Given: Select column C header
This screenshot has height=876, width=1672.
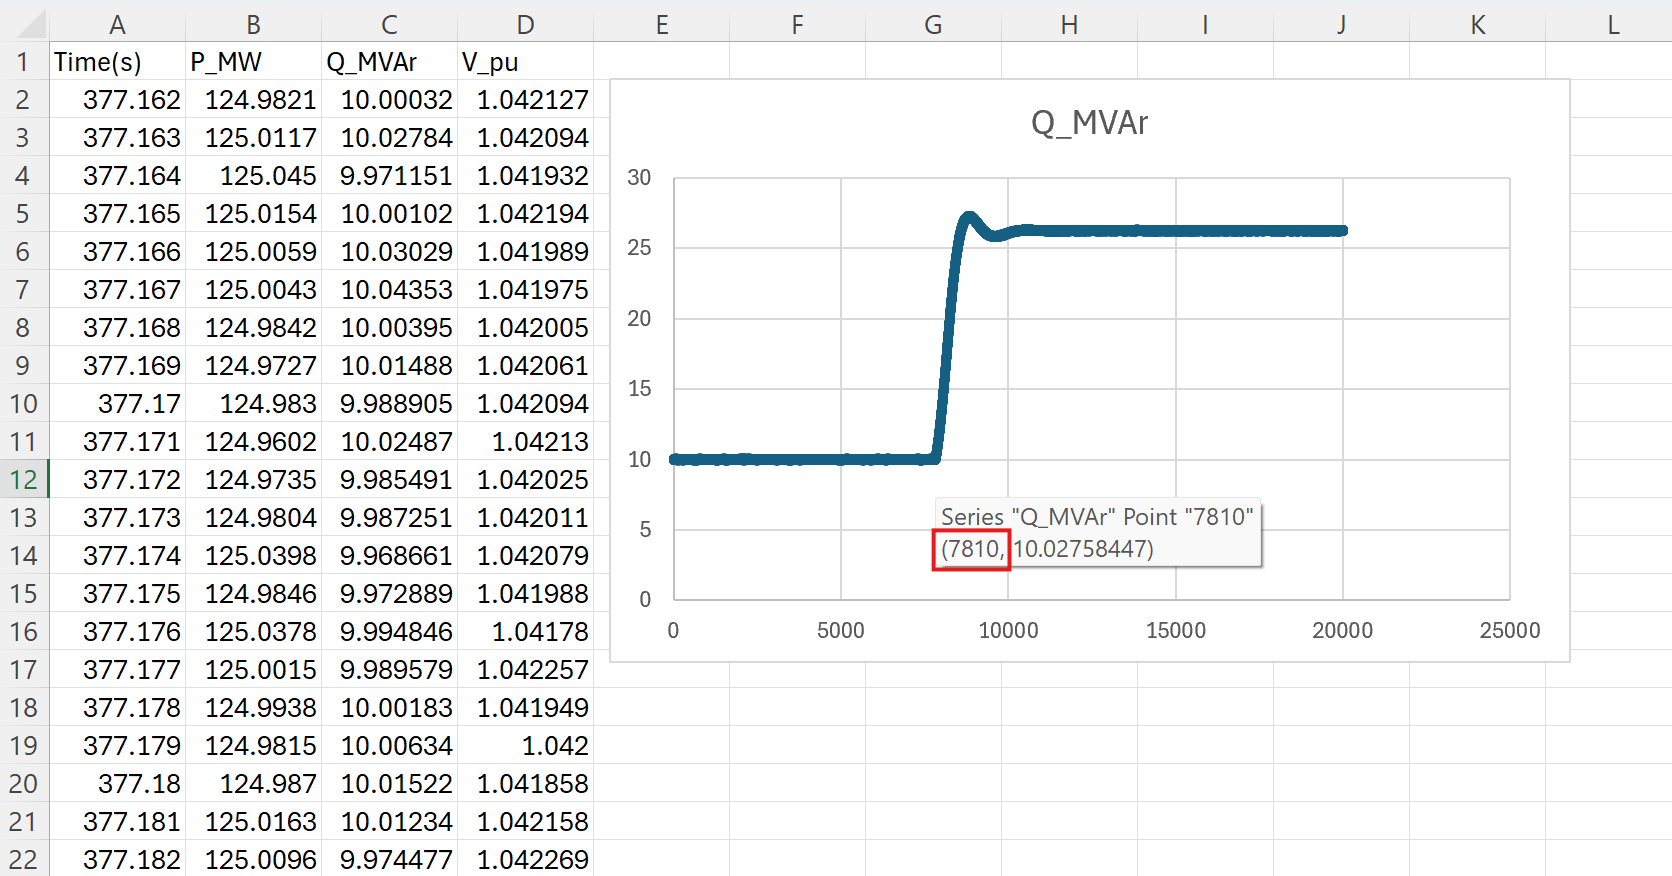Looking at the screenshot, I should (389, 25).
